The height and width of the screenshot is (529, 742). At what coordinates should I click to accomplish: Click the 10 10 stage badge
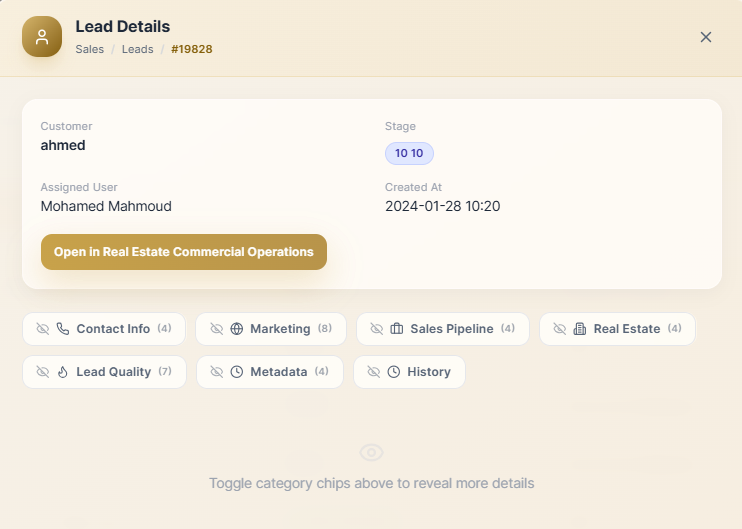[409, 153]
